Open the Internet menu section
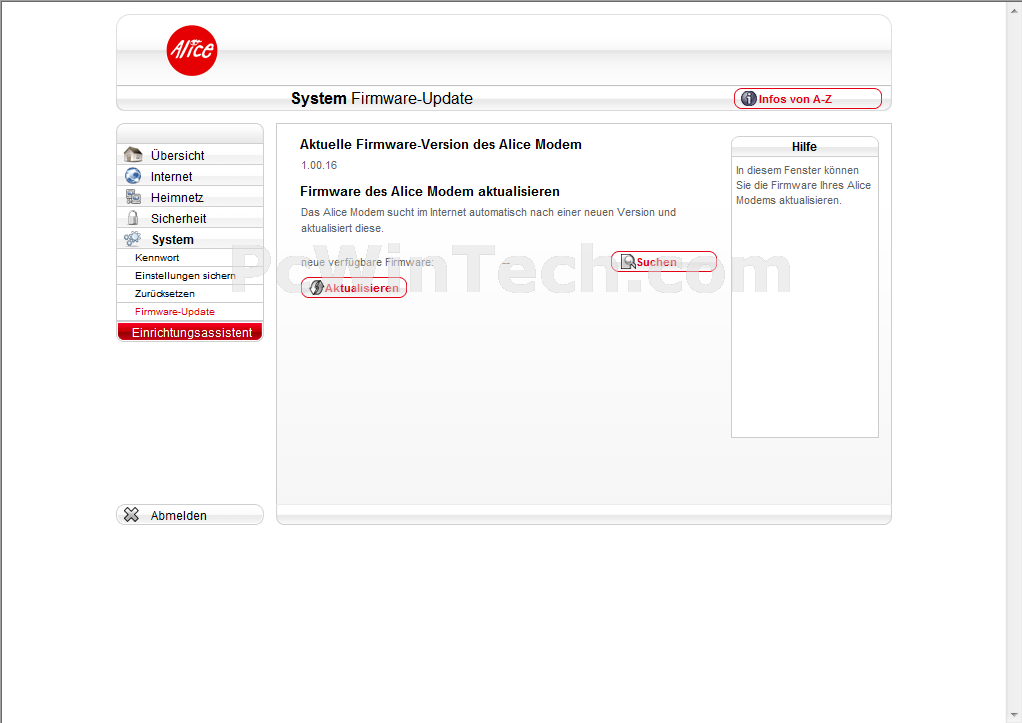Viewport: 1022px width, 723px height. click(x=190, y=176)
